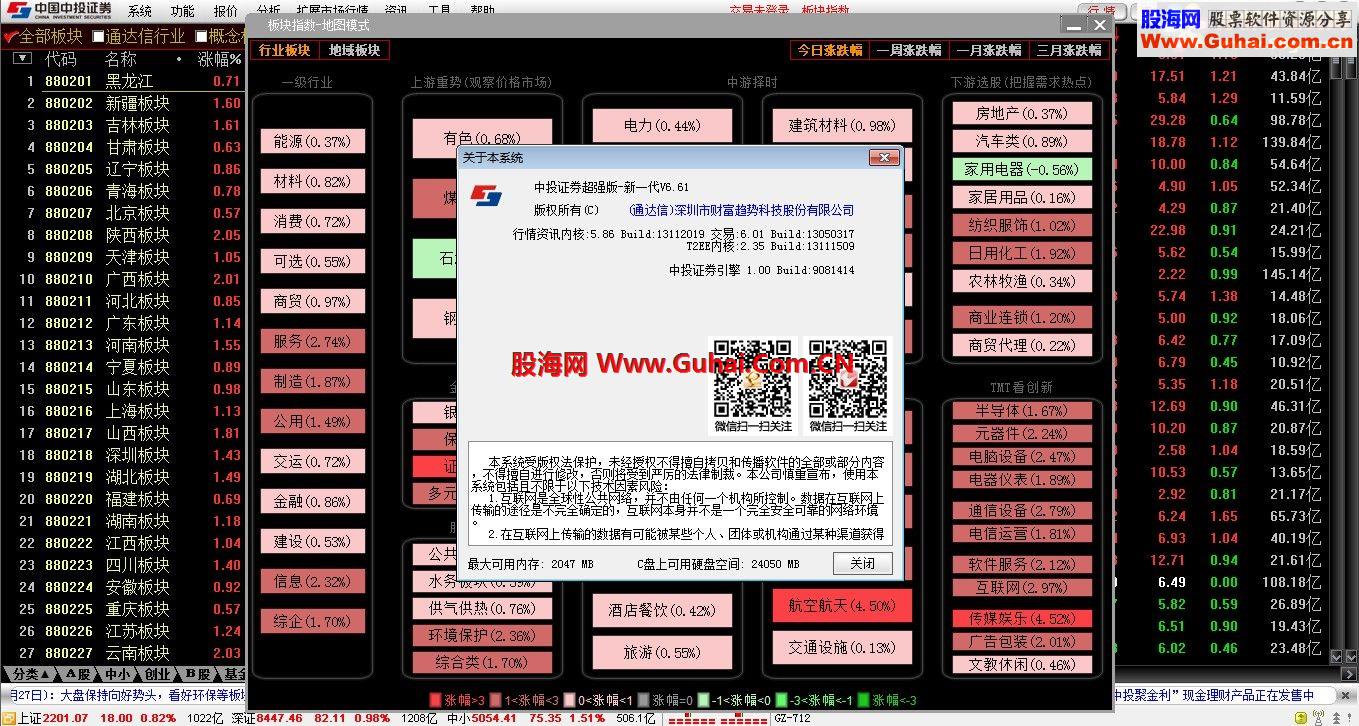
Task: Select the 全部板块 option
Action: [43, 36]
